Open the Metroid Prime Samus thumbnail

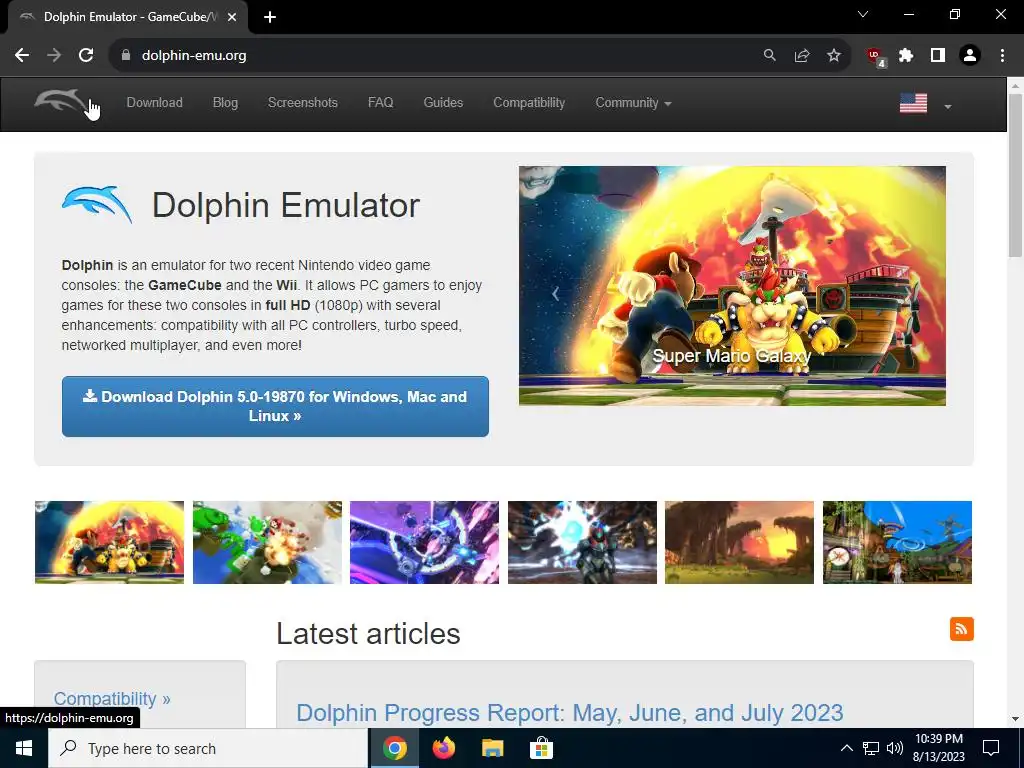click(583, 542)
